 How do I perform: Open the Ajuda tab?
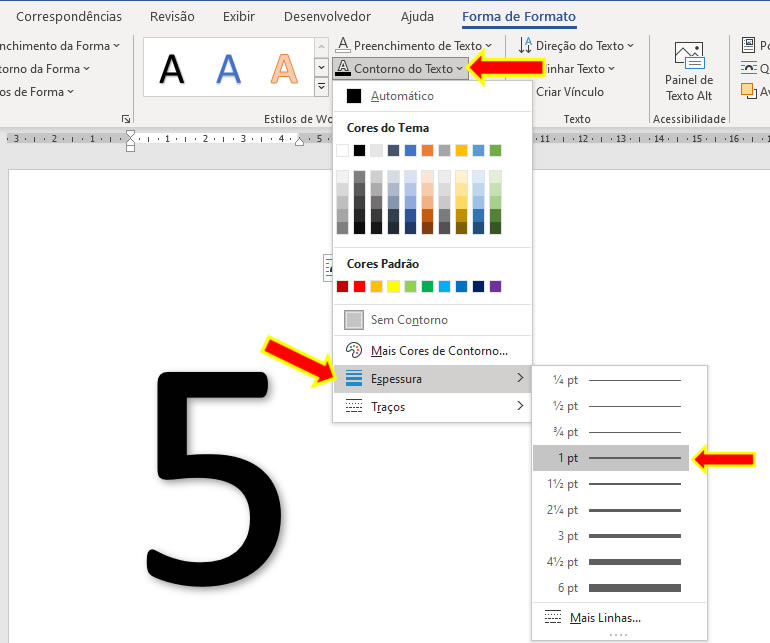417,17
